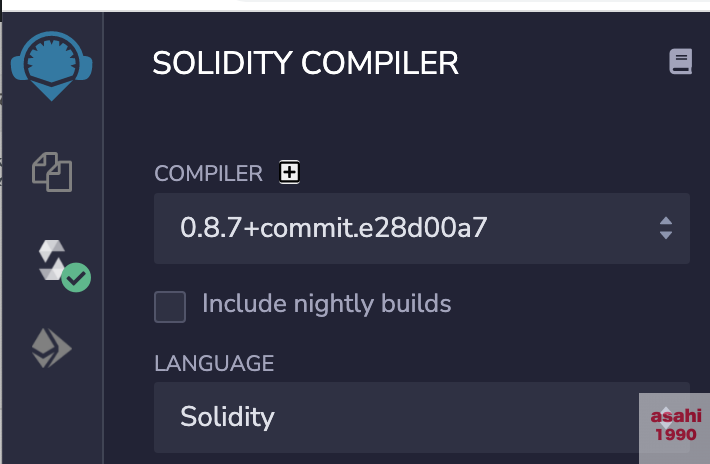Open Deploy & run transactions icon

point(52,348)
